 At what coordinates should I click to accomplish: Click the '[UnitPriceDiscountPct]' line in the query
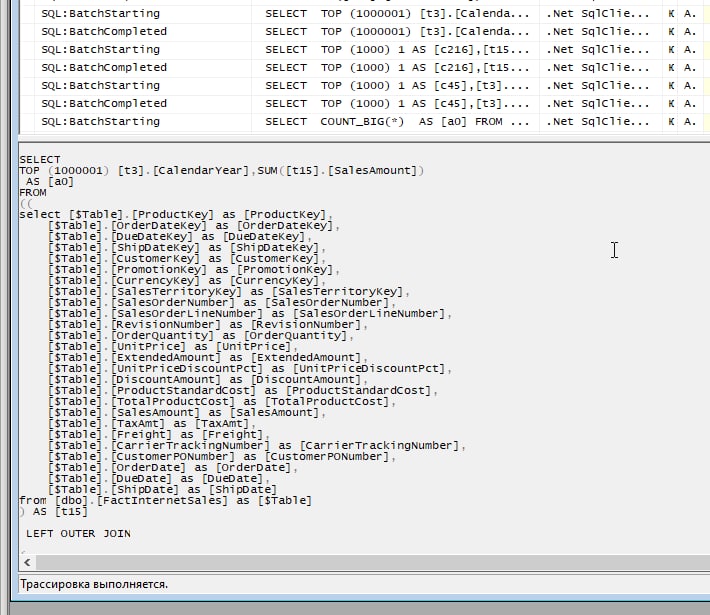click(249, 369)
